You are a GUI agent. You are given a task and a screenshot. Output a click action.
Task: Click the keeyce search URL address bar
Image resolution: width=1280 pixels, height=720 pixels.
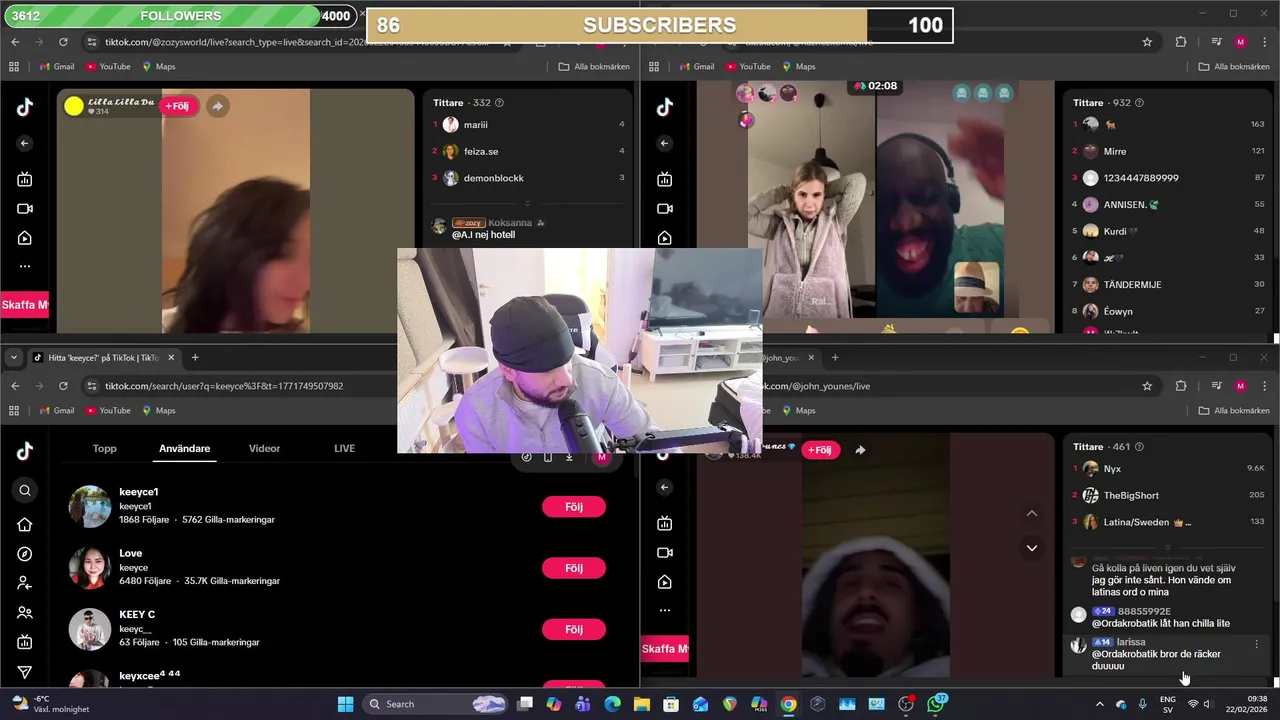tap(224, 386)
